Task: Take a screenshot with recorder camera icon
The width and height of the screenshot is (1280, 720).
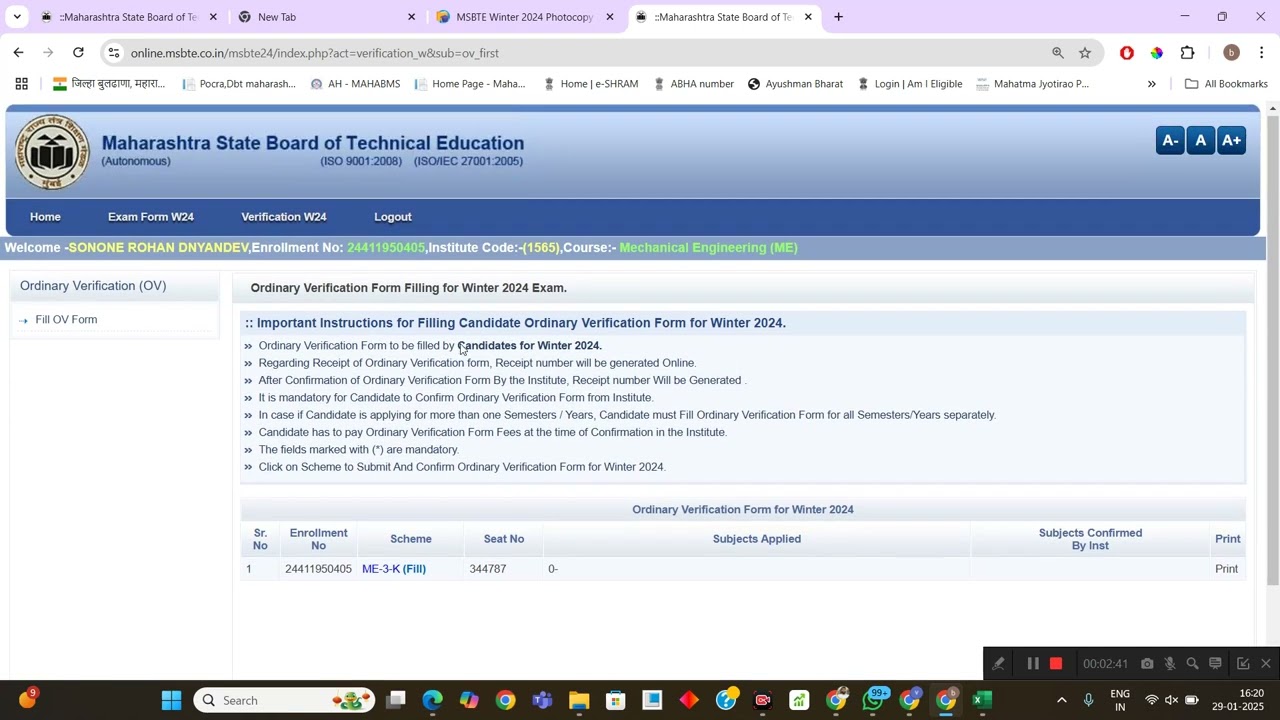Action: pos(1147,664)
